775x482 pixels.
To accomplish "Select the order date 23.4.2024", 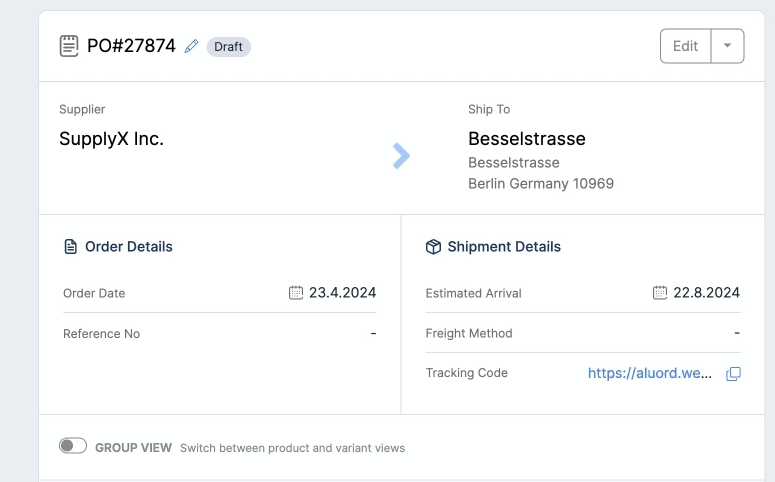I will pyautogui.click(x=343, y=293).
